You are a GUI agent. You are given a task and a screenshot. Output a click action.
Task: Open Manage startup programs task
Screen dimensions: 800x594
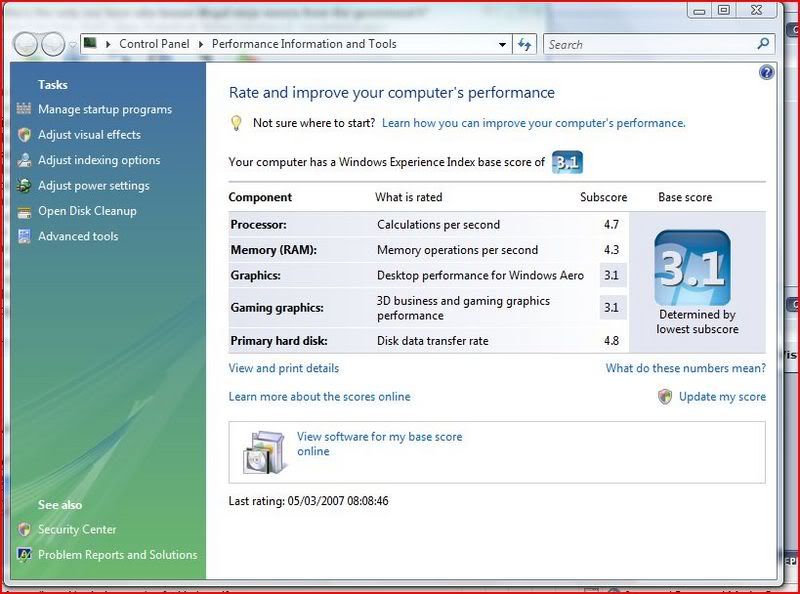pos(105,109)
